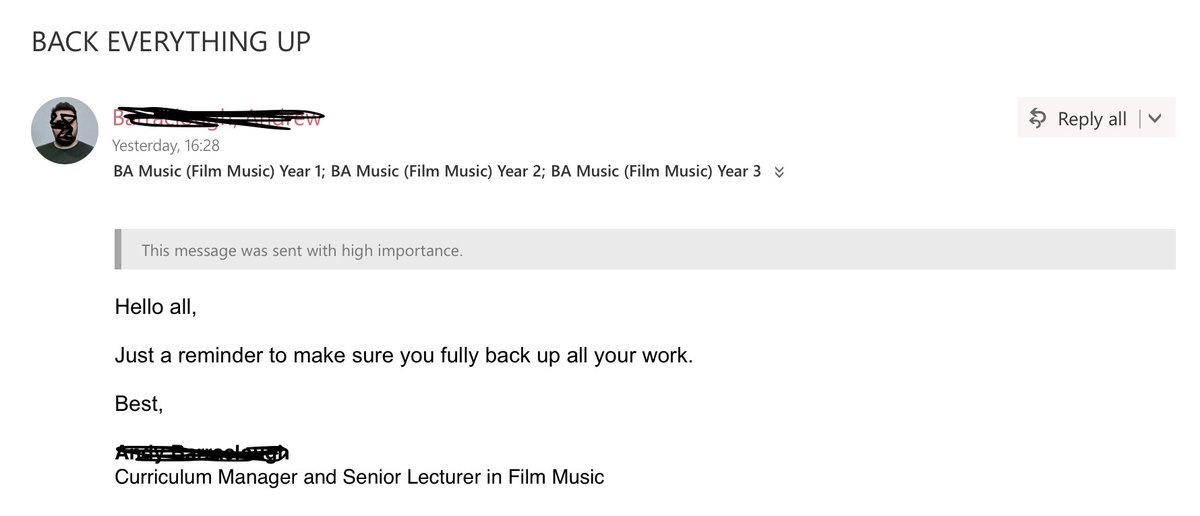Screen dimensions: 1200x516
Task: Click the dark grey bar edging the importance banner
Action: [118, 250]
